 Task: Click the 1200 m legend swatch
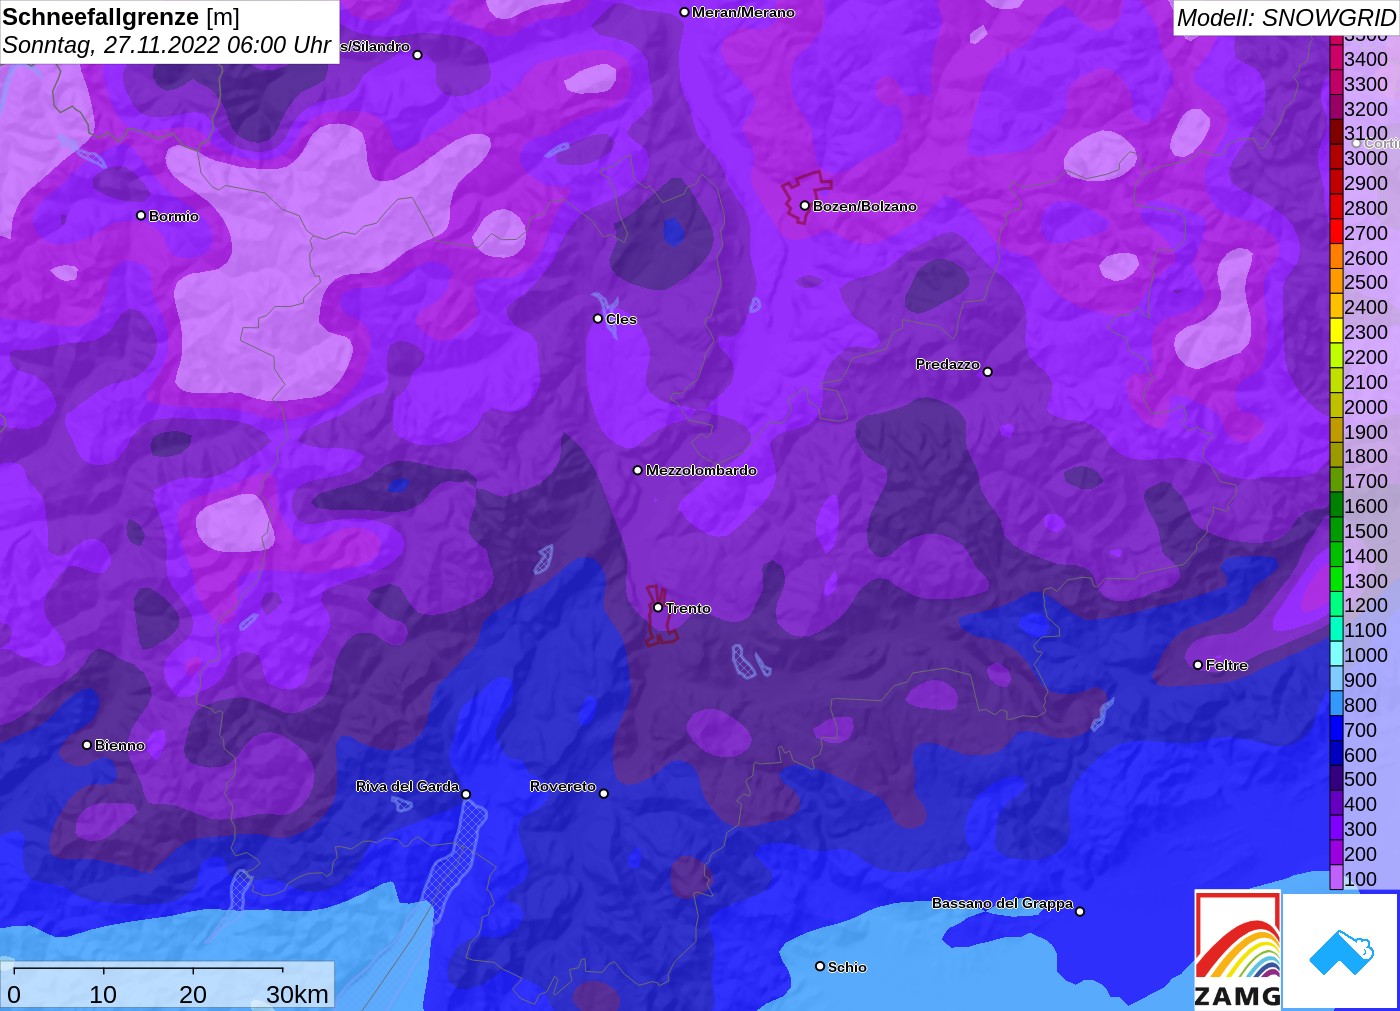click(x=1336, y=604)
